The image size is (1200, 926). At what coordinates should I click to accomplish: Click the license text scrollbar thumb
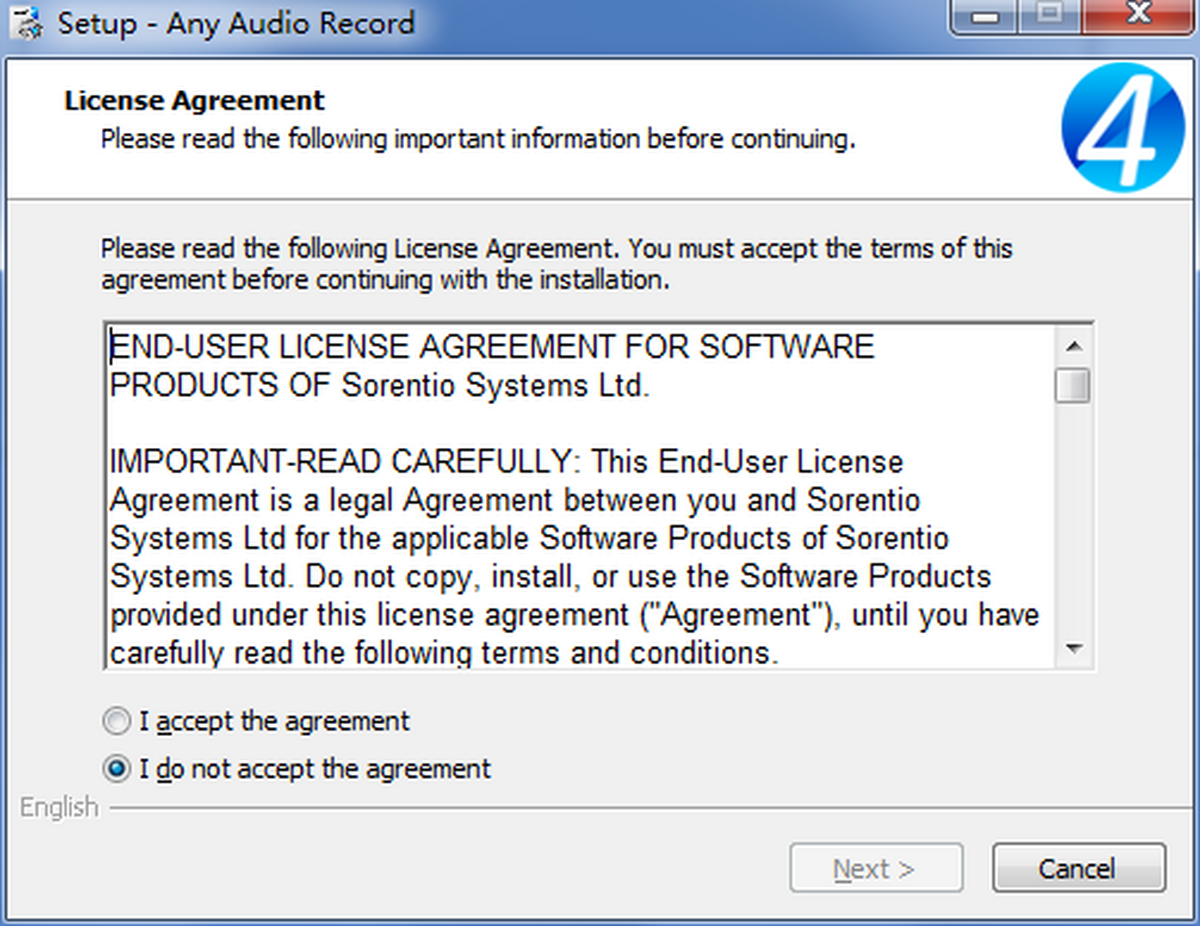1074,385
